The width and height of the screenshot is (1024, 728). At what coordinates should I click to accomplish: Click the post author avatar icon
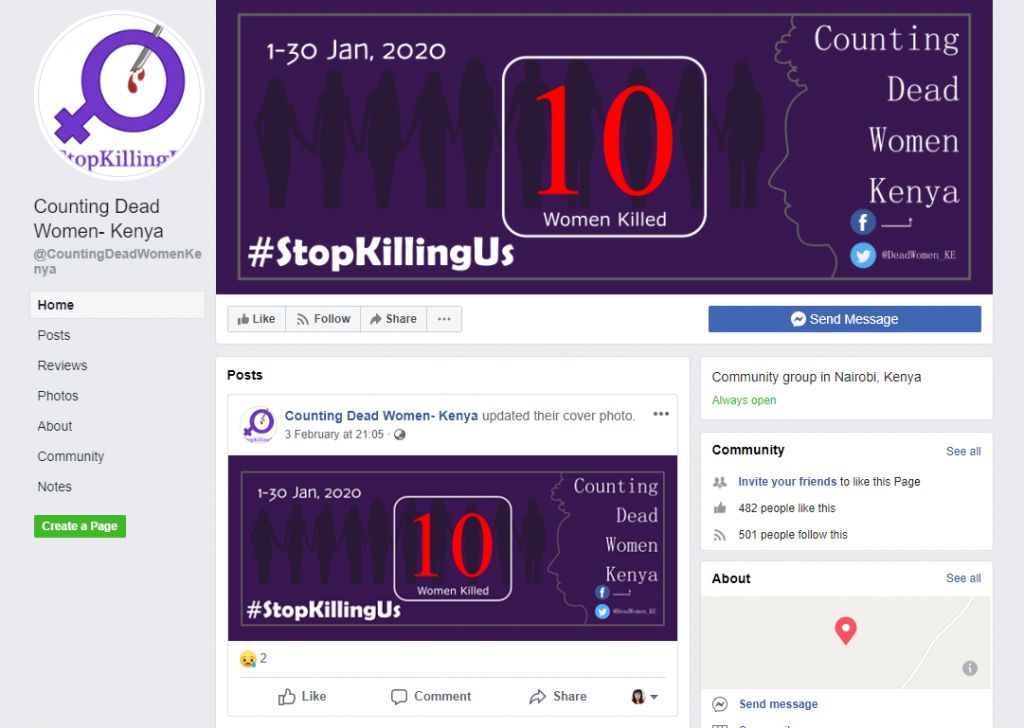(x=258, y=424)
